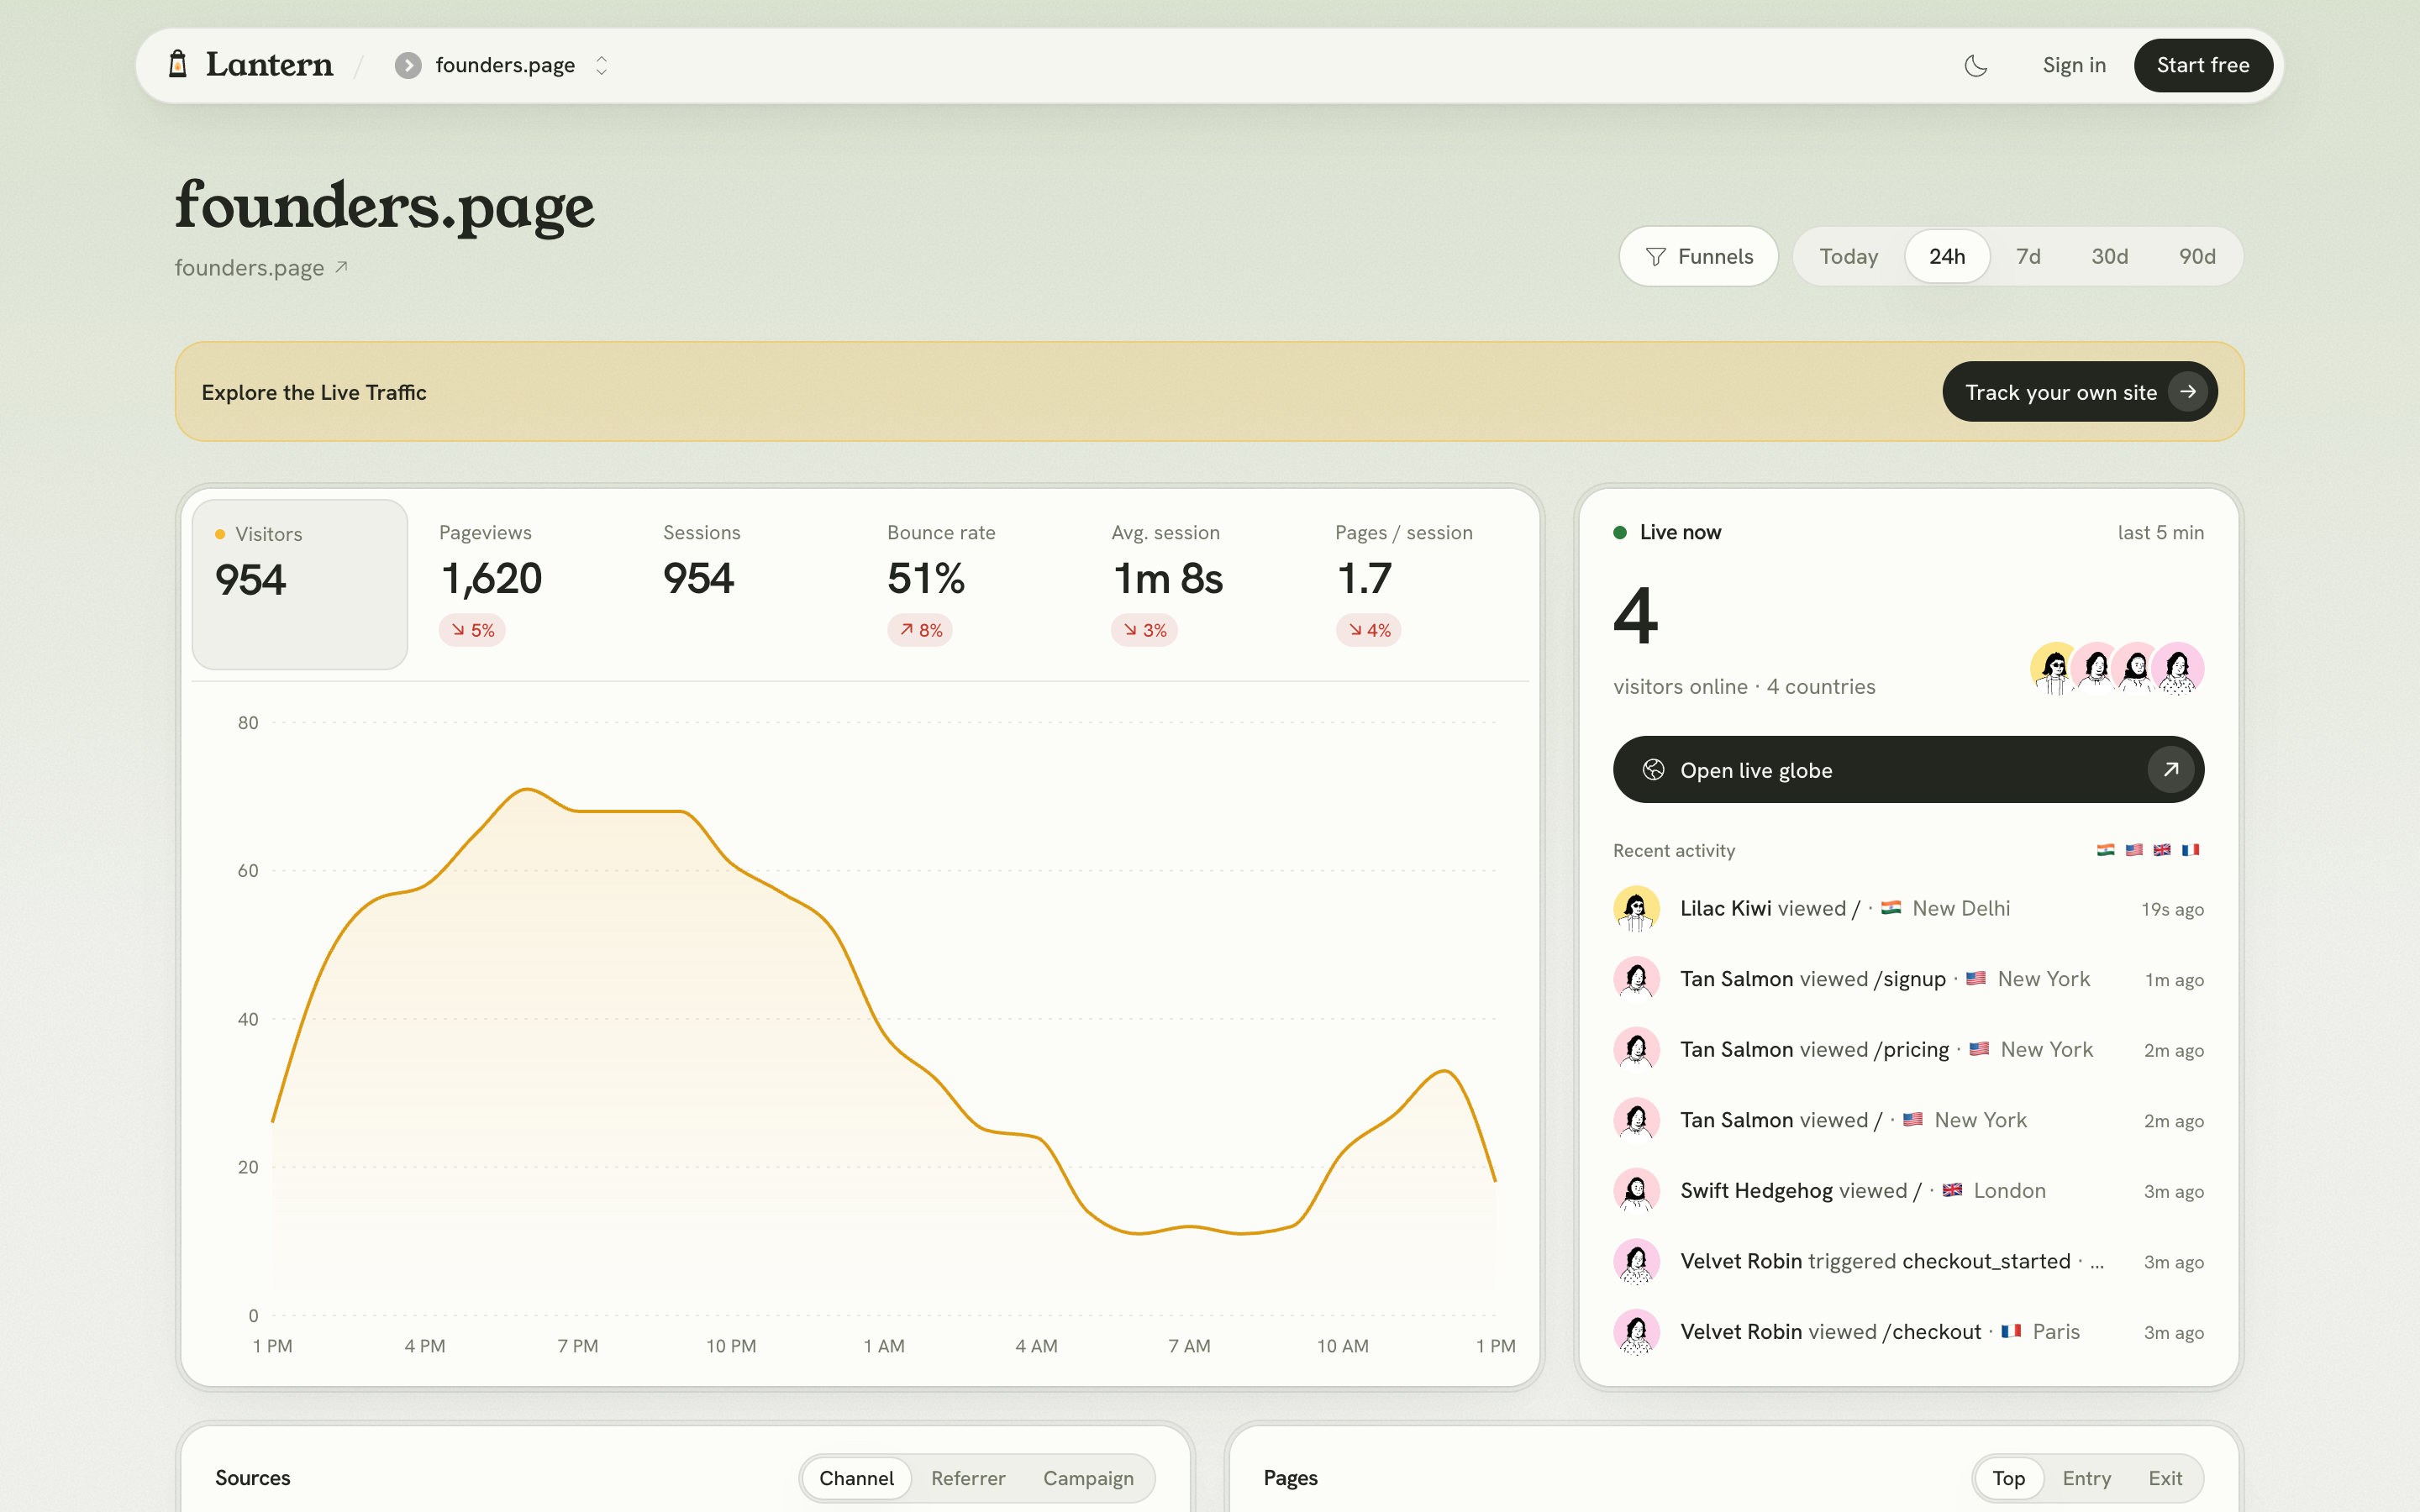Click the Lantern wordmark
Image resolution: width=2420 pixels, height=1512 pixels.
click(269, 65)
